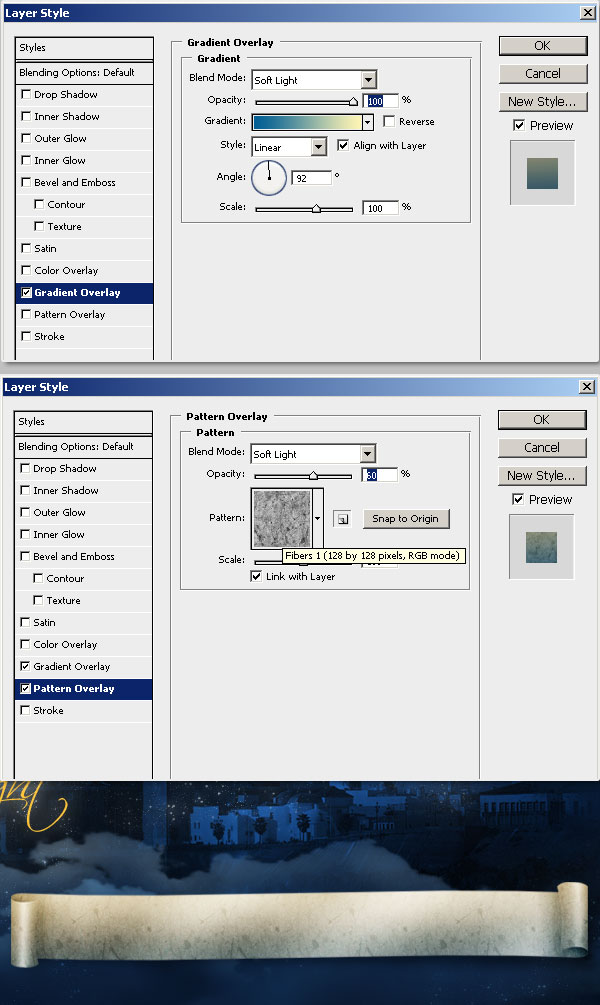600x1005 pixels.
Task: Click New Style in lower dialog
Action: pos(542,476)
